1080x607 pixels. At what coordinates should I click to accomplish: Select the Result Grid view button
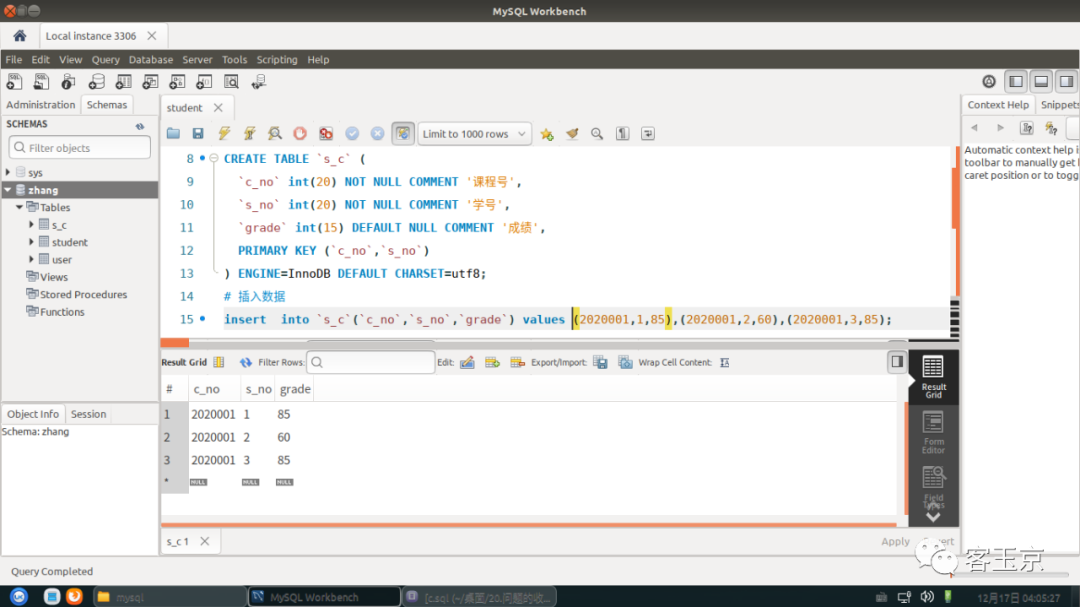click(x=933, y=377)
